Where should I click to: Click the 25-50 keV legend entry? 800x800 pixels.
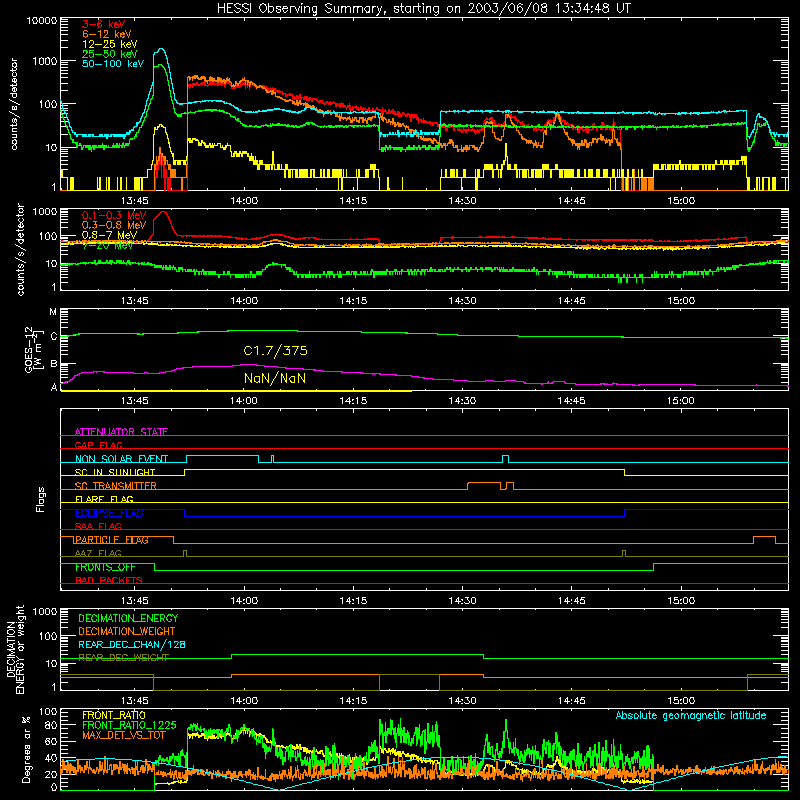[110, 54]
